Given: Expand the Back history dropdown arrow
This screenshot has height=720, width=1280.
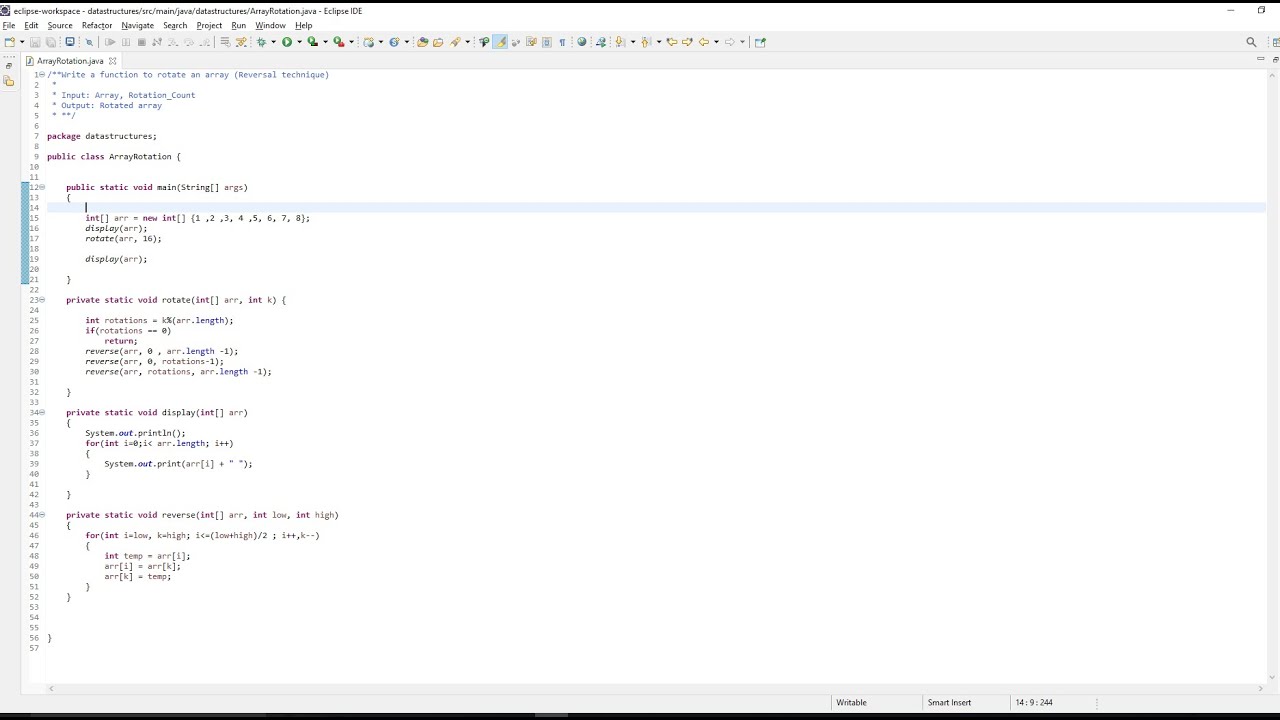Looking at the screenshot, I should coord(716,42).
